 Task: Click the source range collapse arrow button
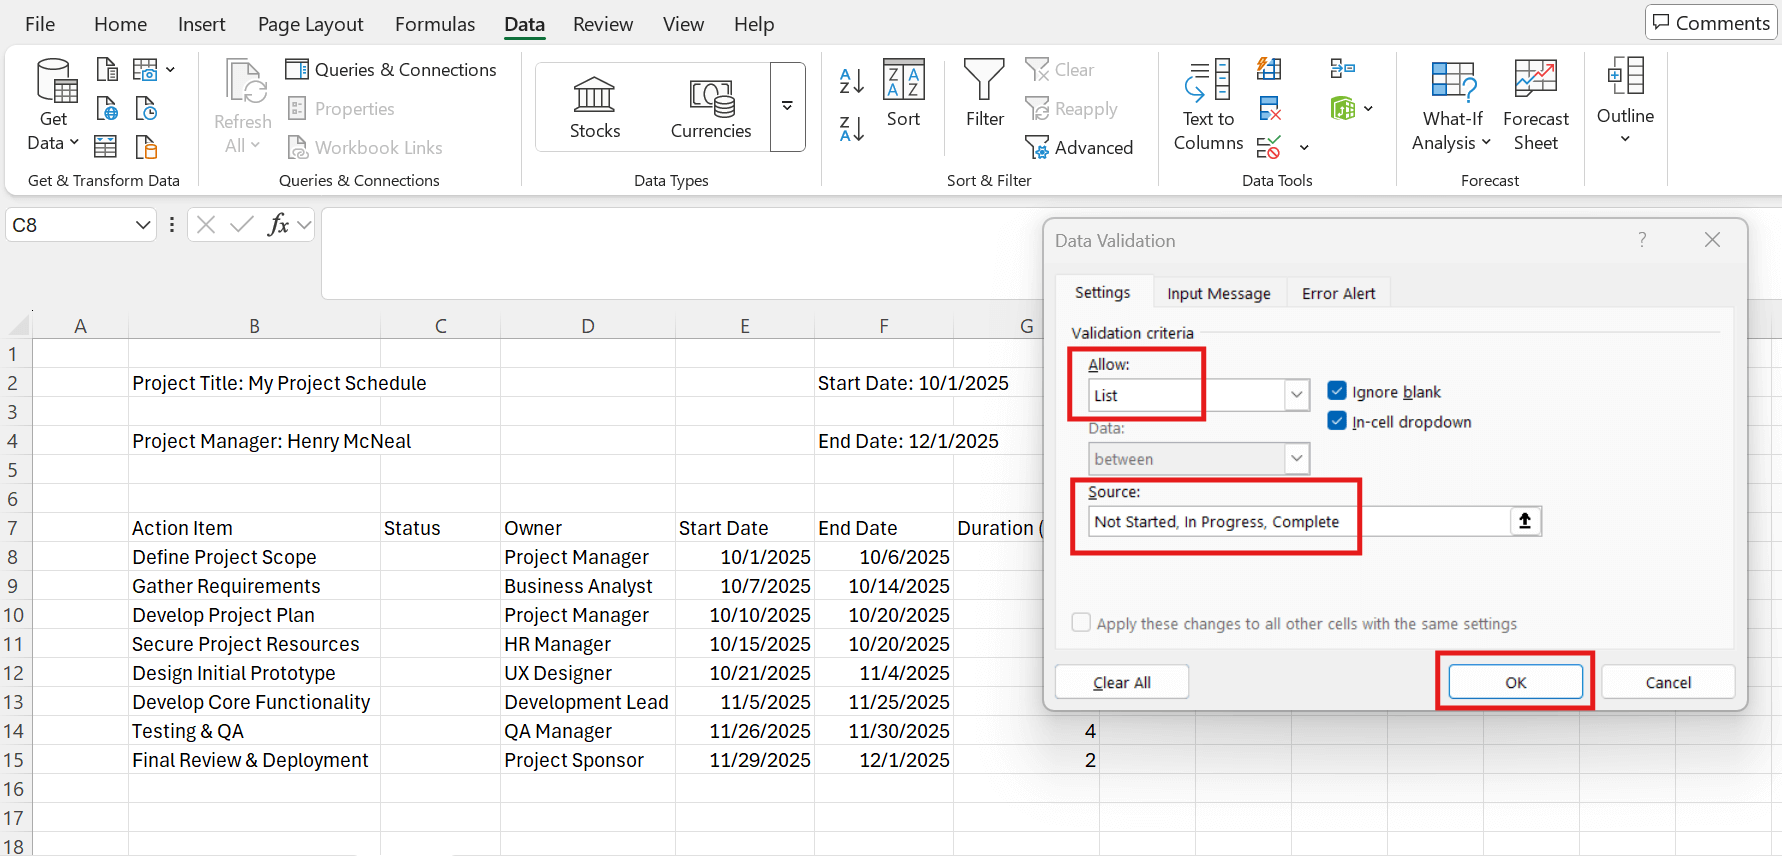1525,521
